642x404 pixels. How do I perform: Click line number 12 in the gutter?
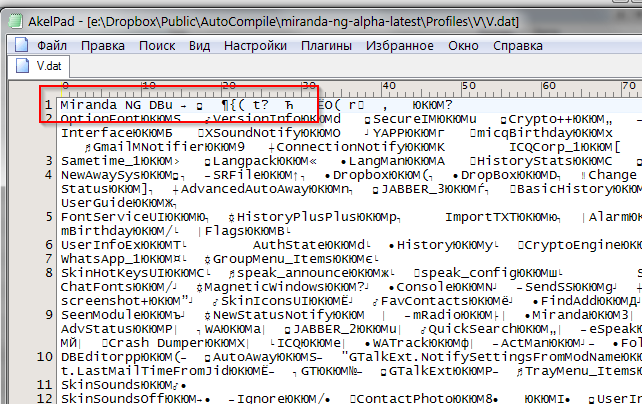(x=45, y=398)
